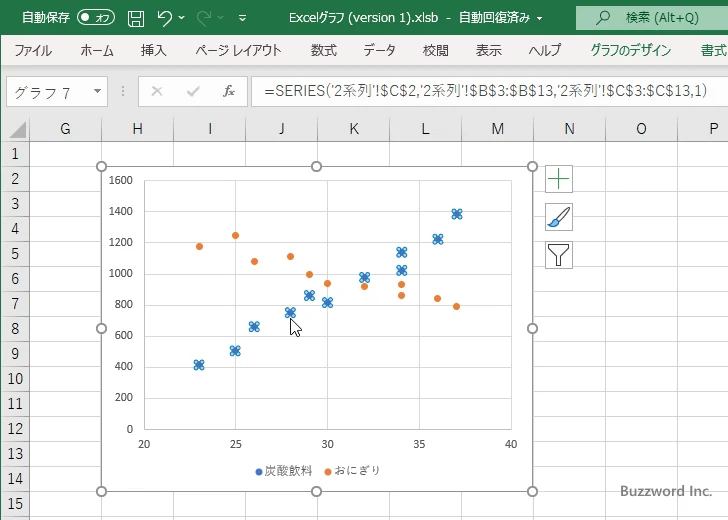Click the Undo arrow icon
The image size is (728, 520).
point(164,18)
